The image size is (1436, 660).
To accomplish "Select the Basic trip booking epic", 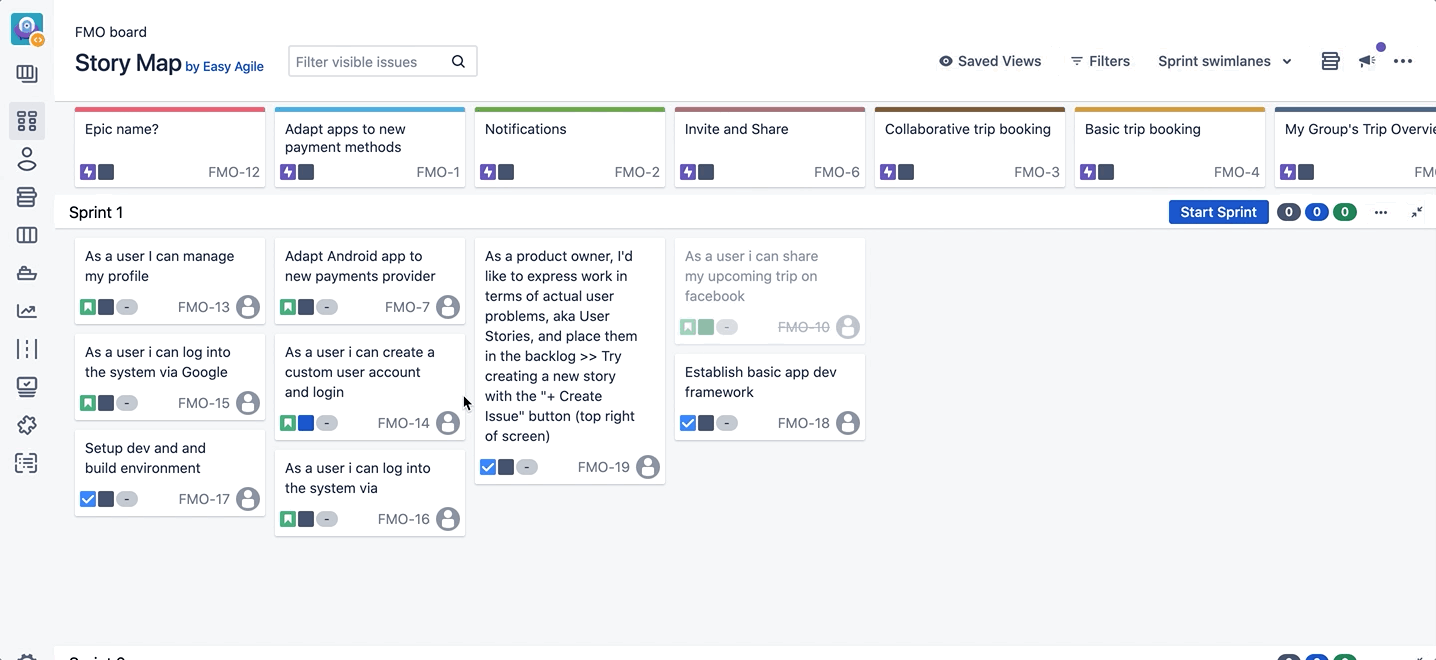I will pyautogui.click(x=1170, y=147).
